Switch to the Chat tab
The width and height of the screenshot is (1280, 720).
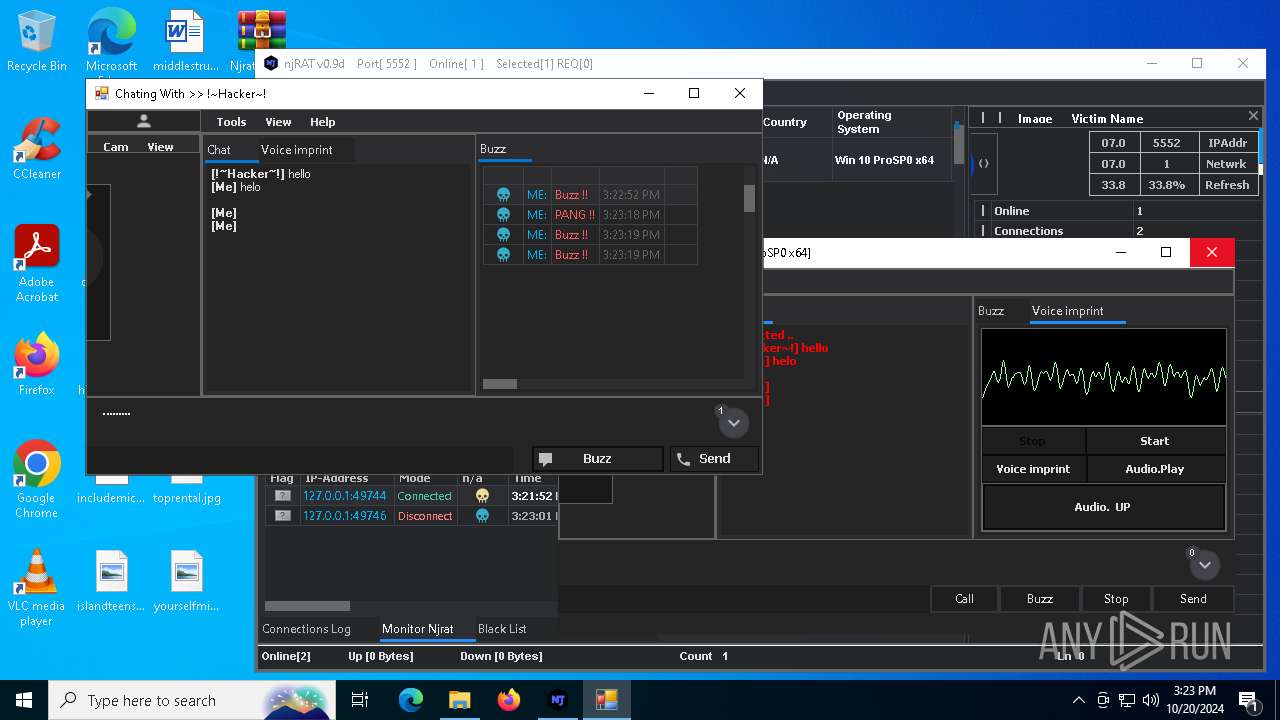[219, 150]
